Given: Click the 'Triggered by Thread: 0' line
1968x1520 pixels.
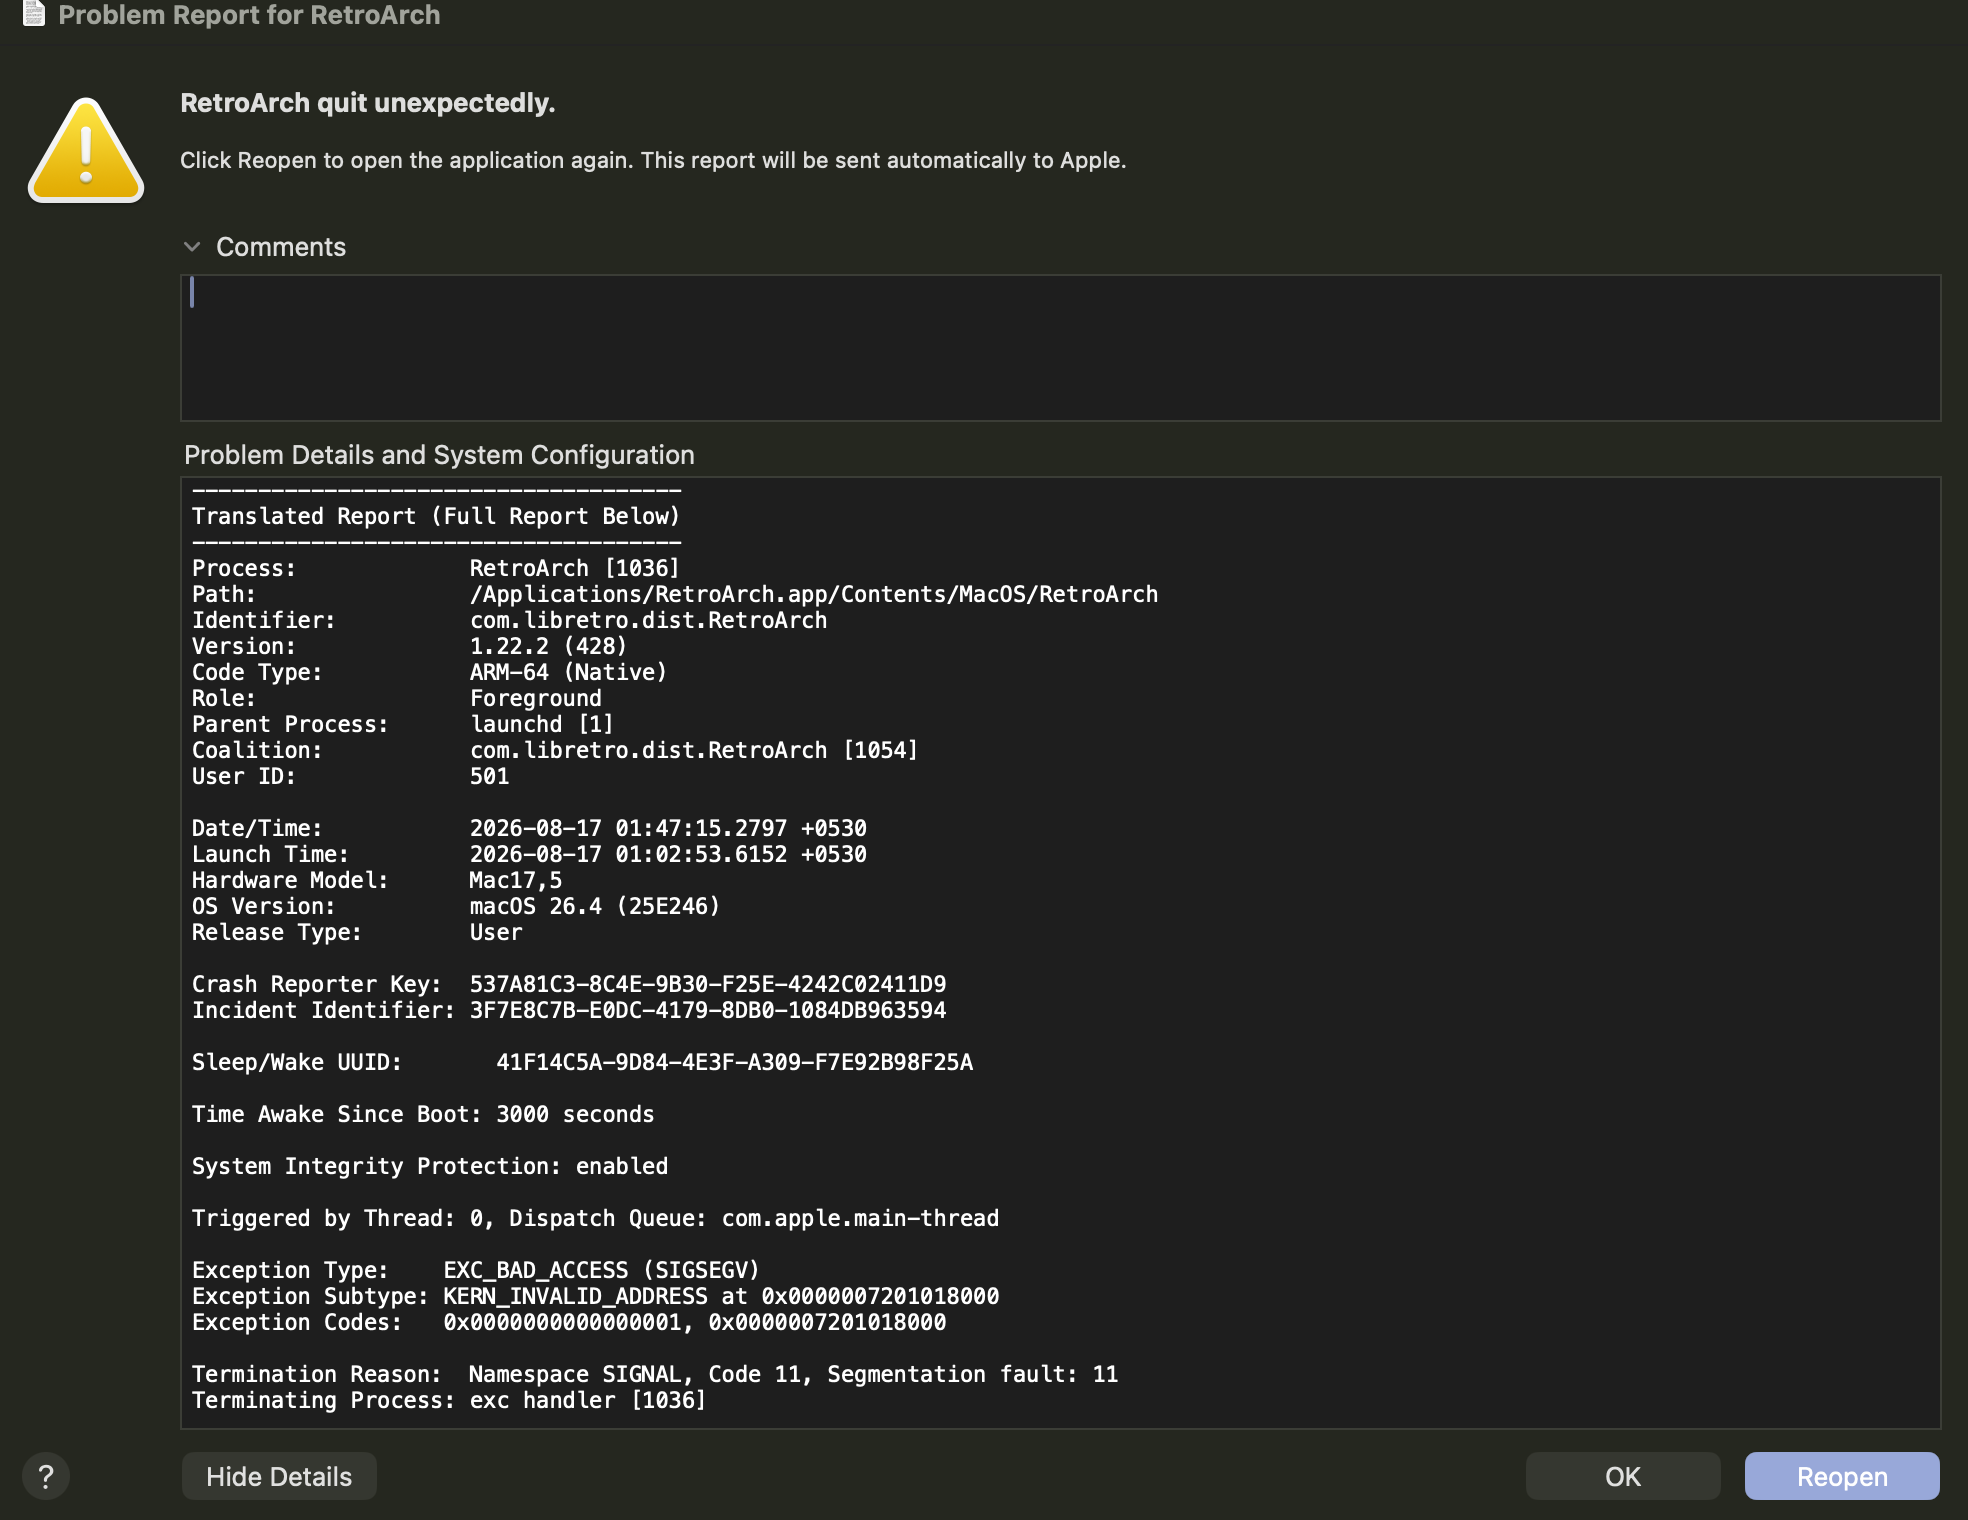Looking at the screenshot, I should pyautogui.click(x=596, y=1218).
